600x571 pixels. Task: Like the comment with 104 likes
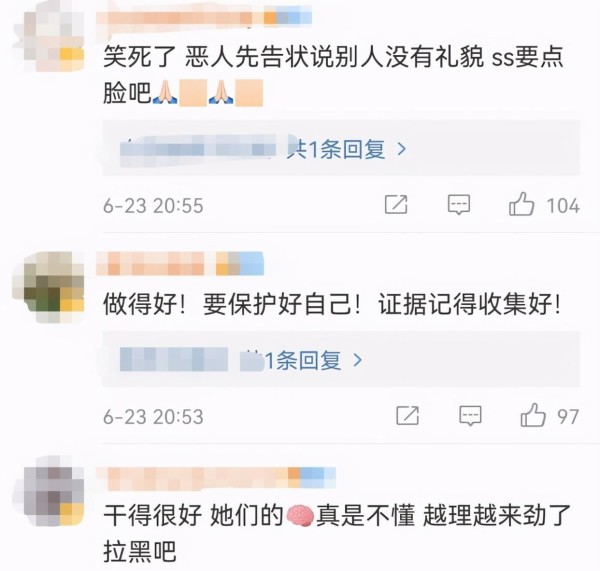521,204
